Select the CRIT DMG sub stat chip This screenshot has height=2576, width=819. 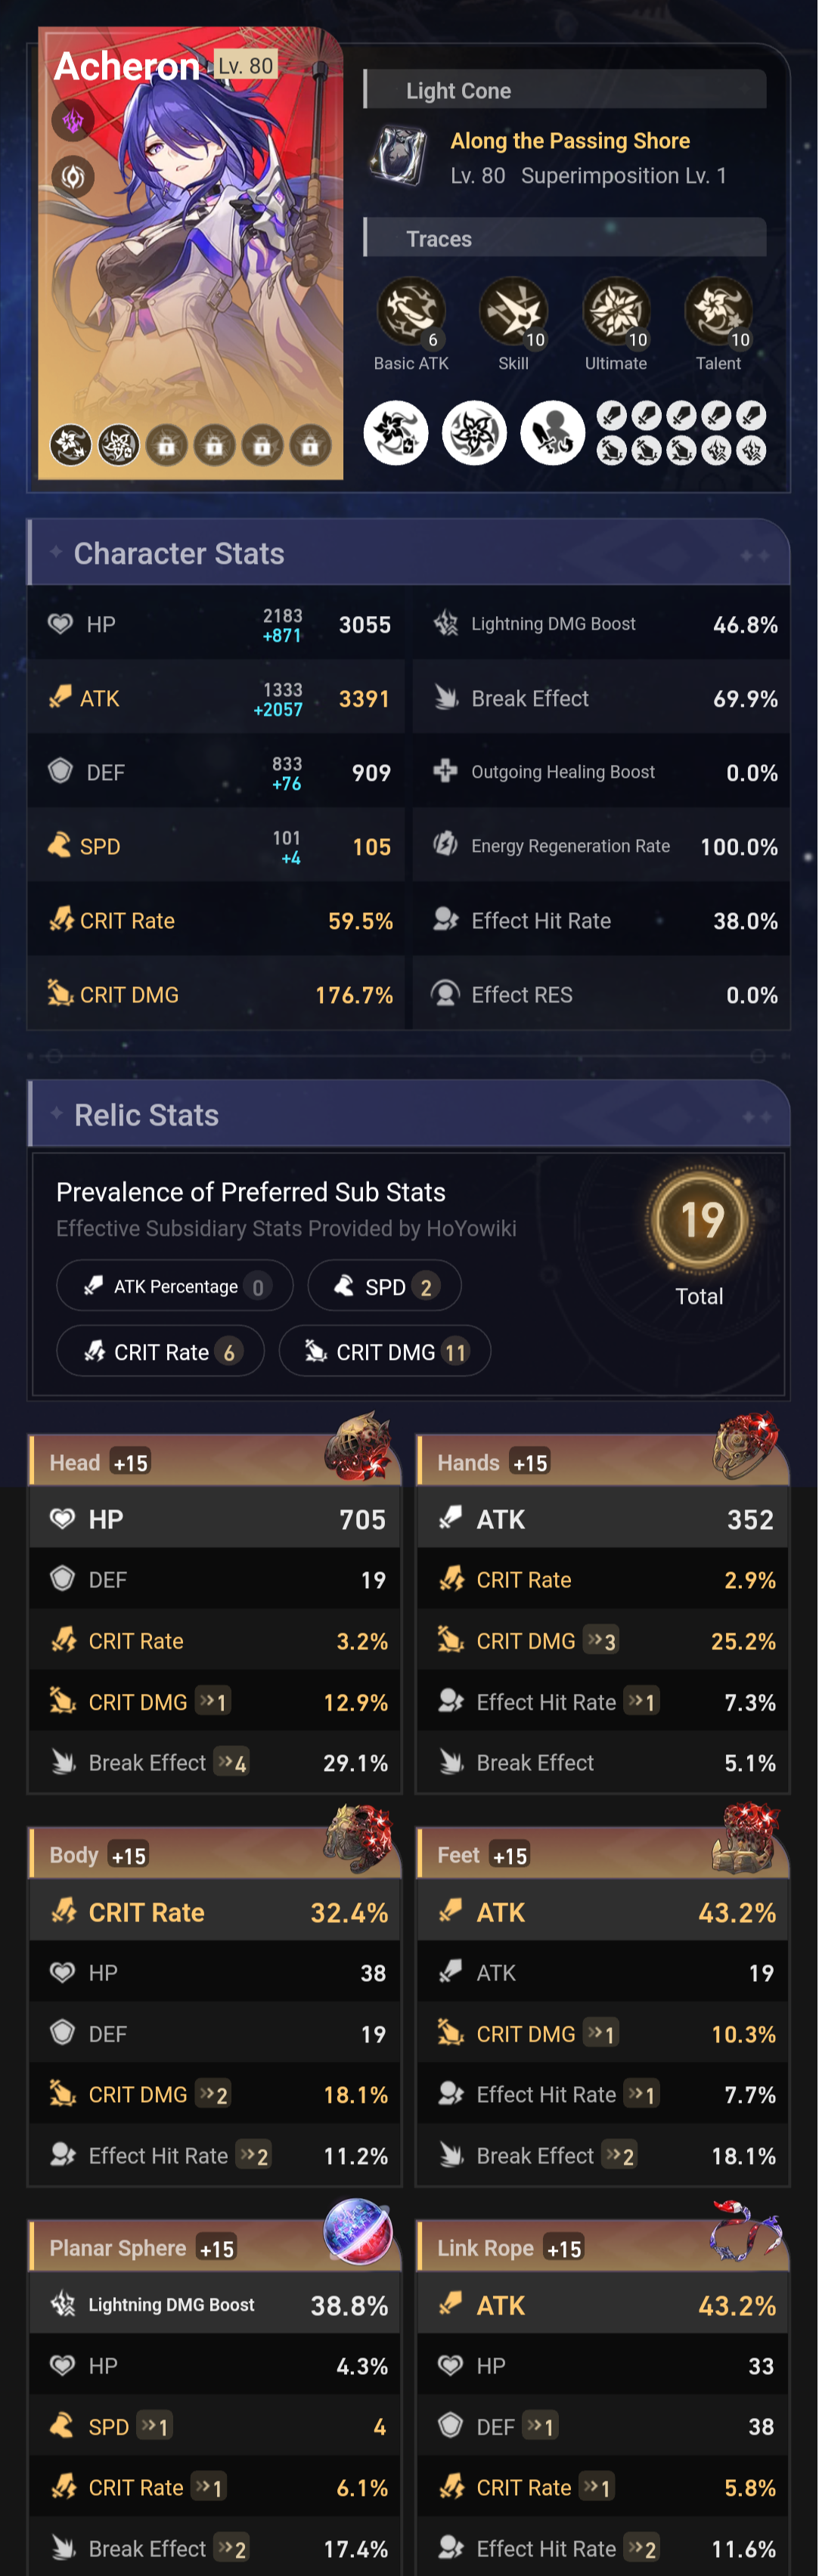coord(384,1351)
